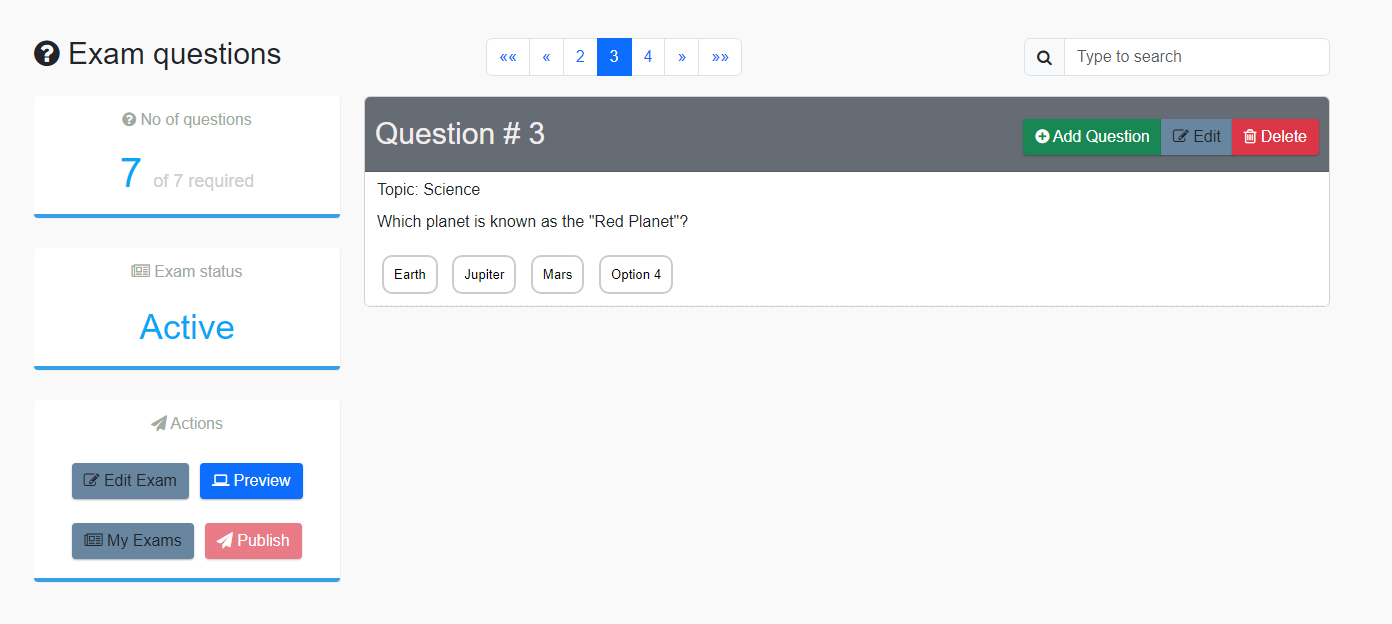Image resolution: width=1392 pixels, height=624 pixels.
Task: Jump to the first question page
Action: [x=508, y=57]
